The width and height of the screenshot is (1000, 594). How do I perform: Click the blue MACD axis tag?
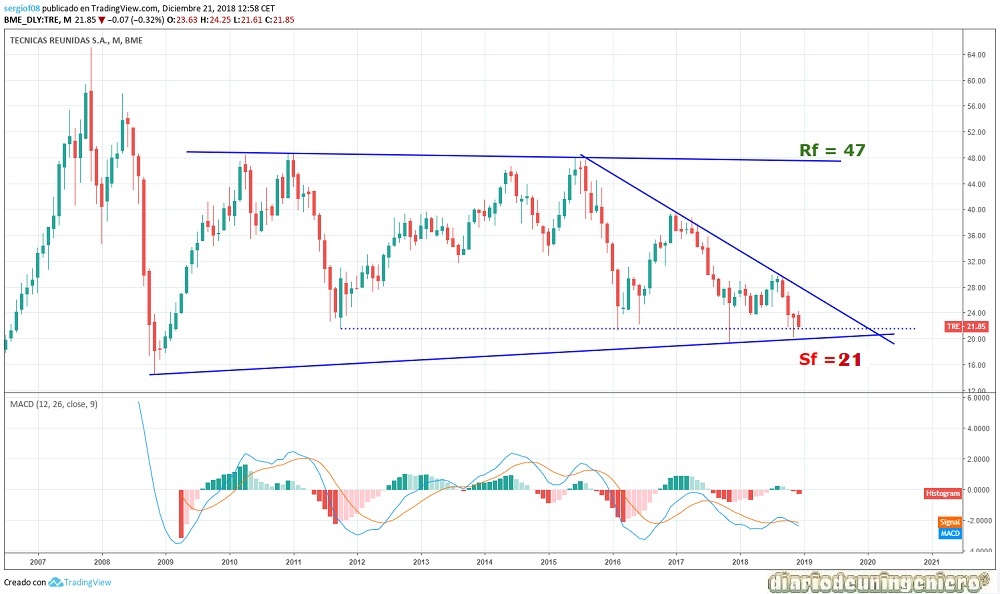(x=950, y=533)
